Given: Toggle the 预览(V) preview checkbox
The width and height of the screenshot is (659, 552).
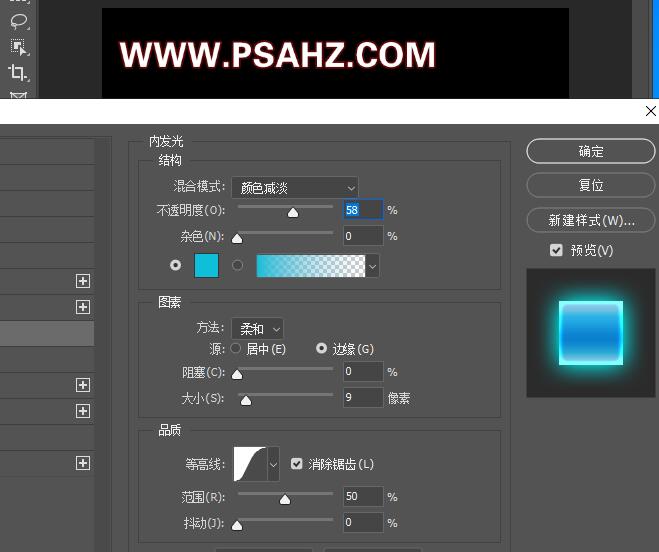Looking at the screenshot, I should coord(556,250).
